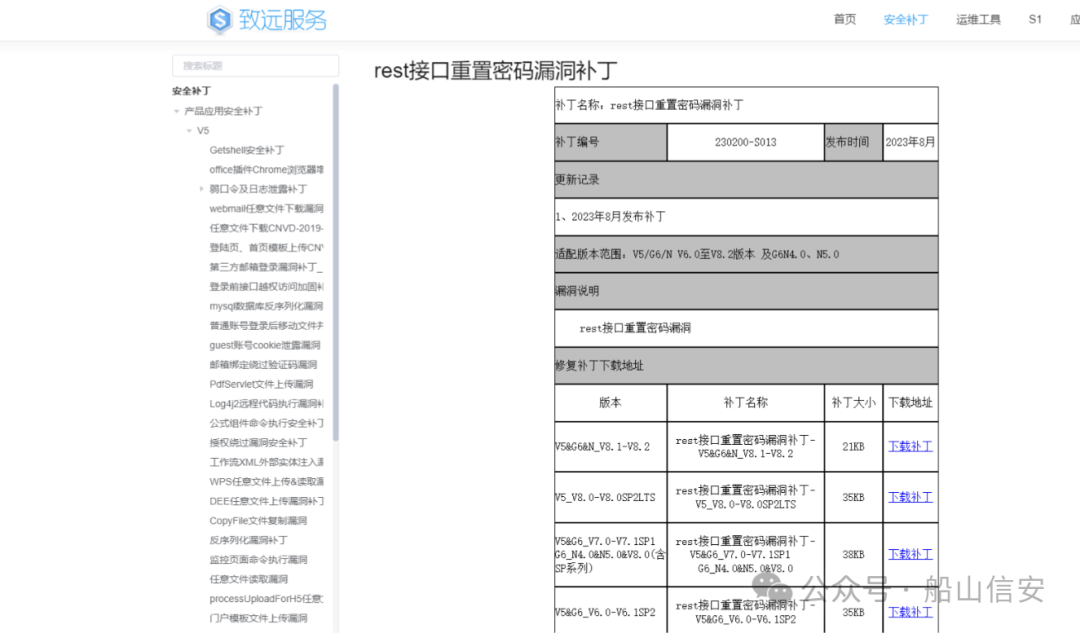The width and height of the screenshot is (1080, 633).
Task: Select 工作流XML外部实体注入 entry
Action: tap(267, 462)
